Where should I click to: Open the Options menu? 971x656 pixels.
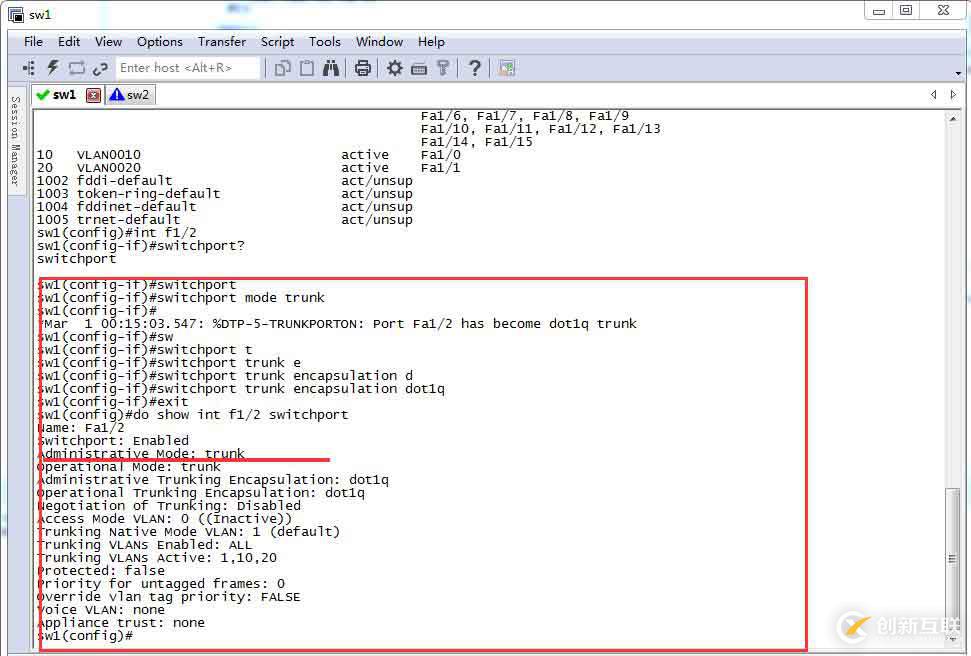pyautogui.click(x=160, y=42)
